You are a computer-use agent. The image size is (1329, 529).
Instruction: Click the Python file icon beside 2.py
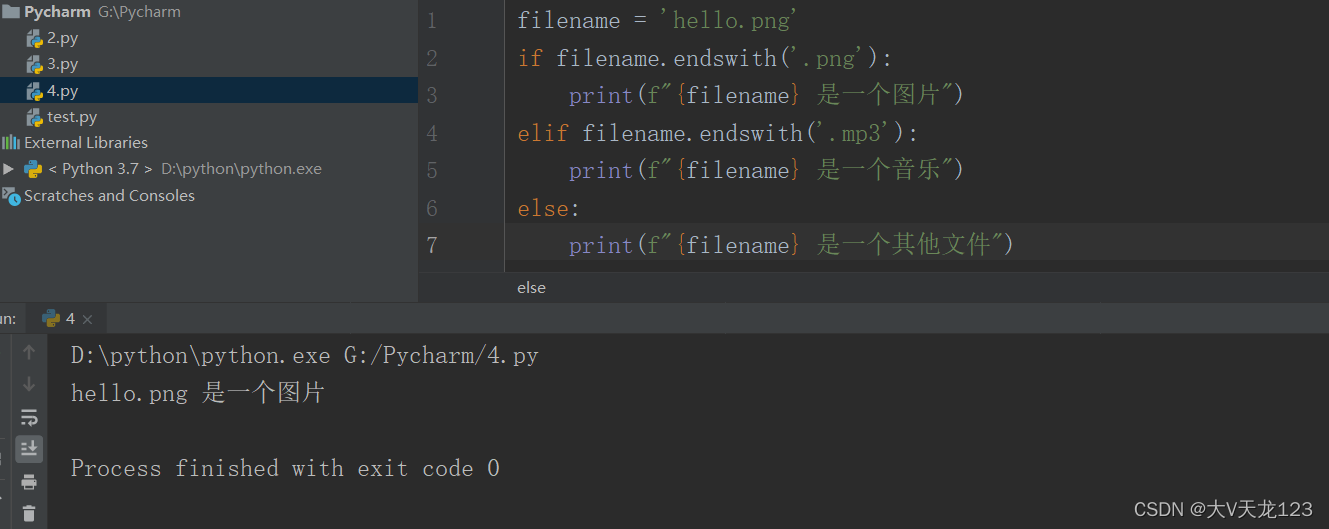(x=35, y=38)
